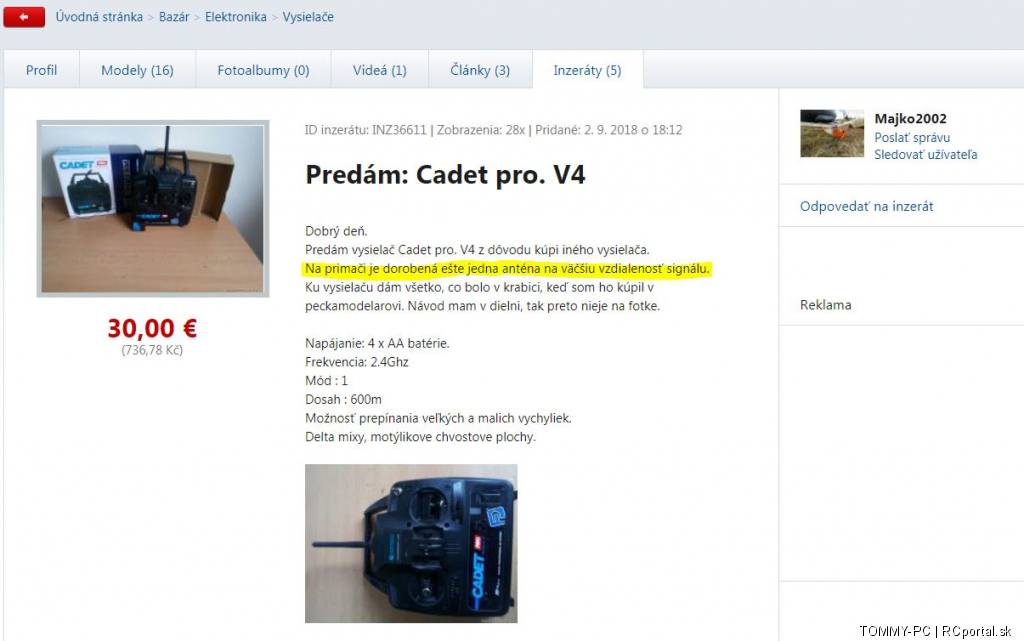Click Odpovedať na inzerát
The height and width of the screenshot is (641, 1024).
coord(867,206)
